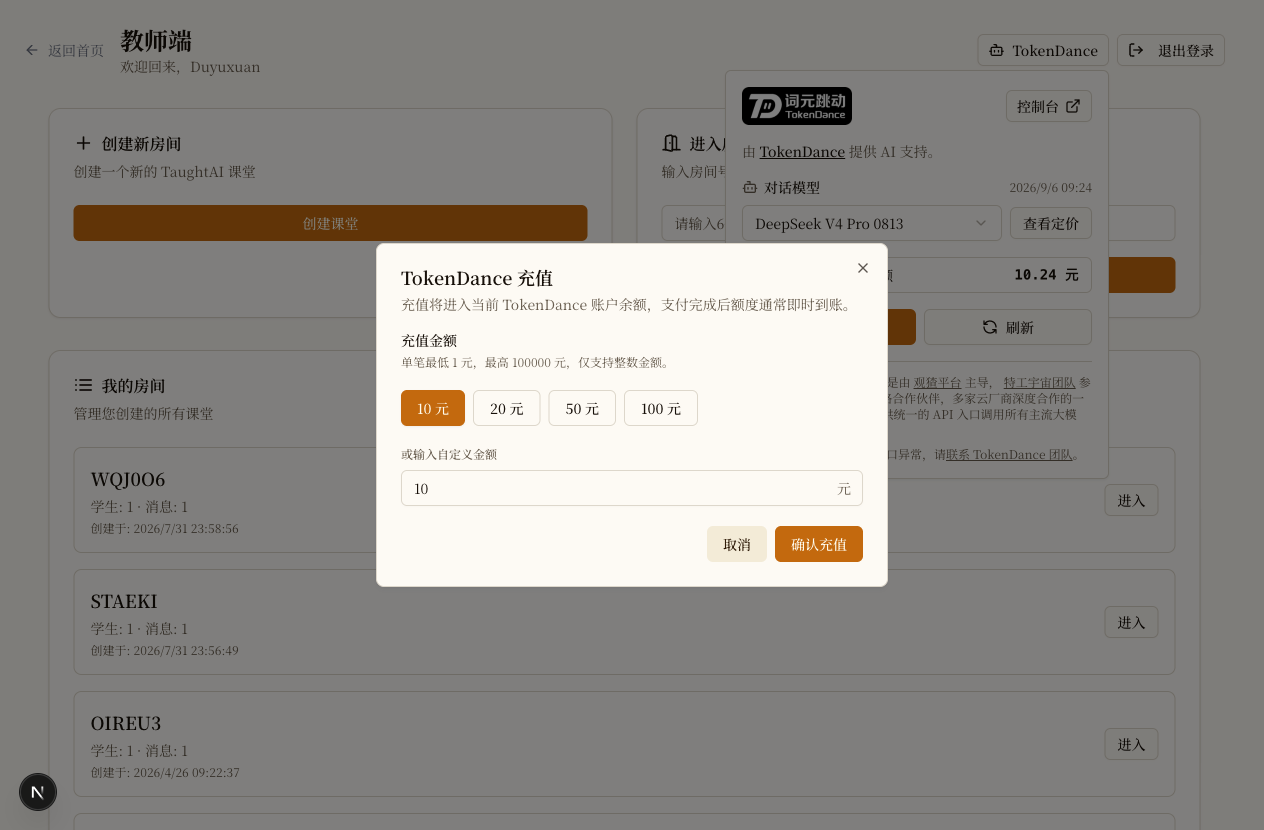Click 创建于: 2026/7/31 23:58:56 text

(165, 528)
